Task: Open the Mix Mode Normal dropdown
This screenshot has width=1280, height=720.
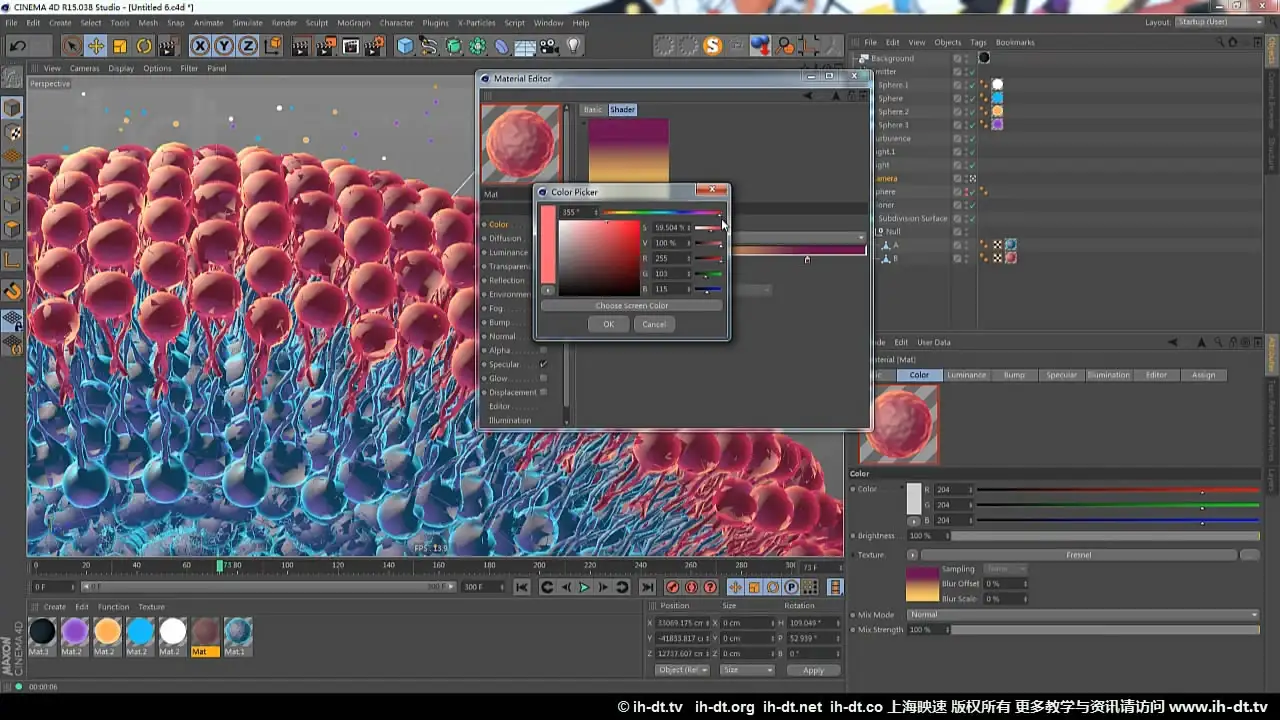Action: (x=1083, y=615)
